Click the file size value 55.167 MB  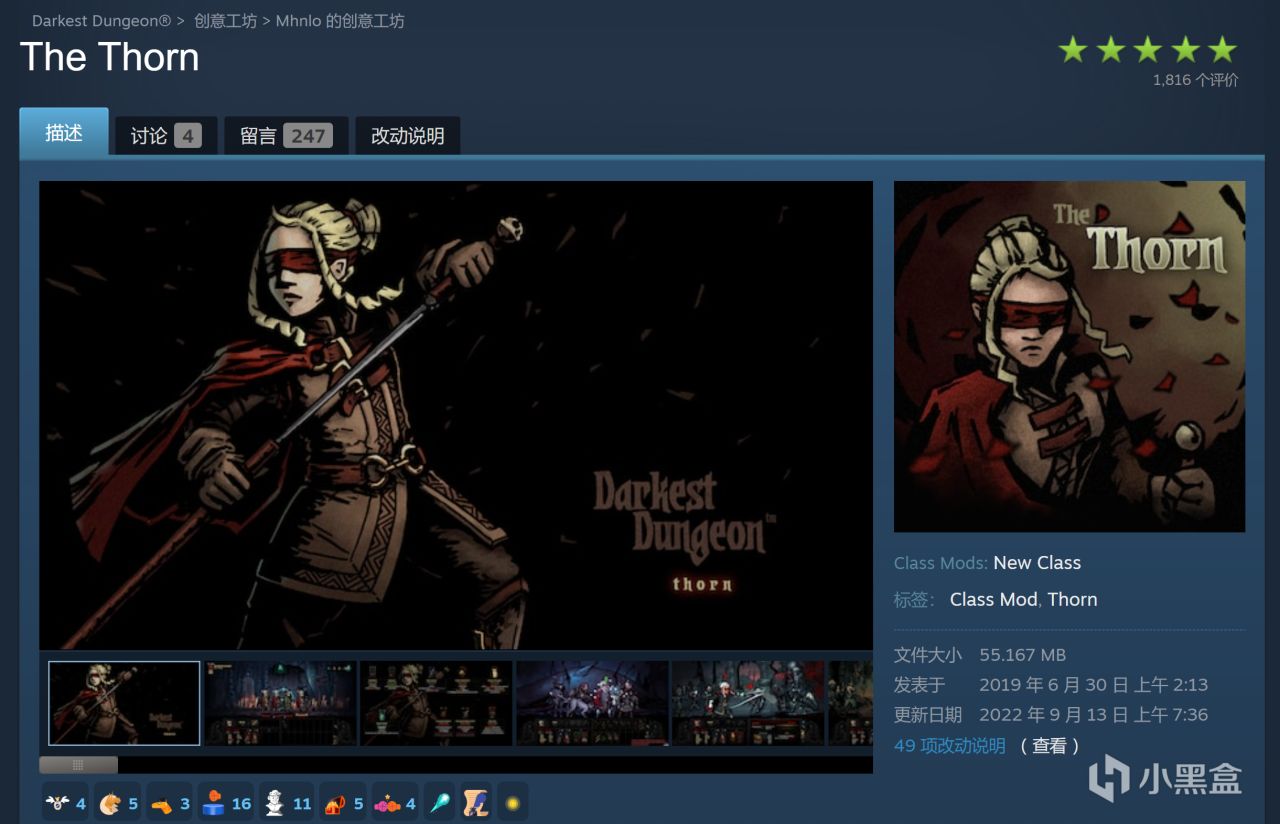point(1023,655)
